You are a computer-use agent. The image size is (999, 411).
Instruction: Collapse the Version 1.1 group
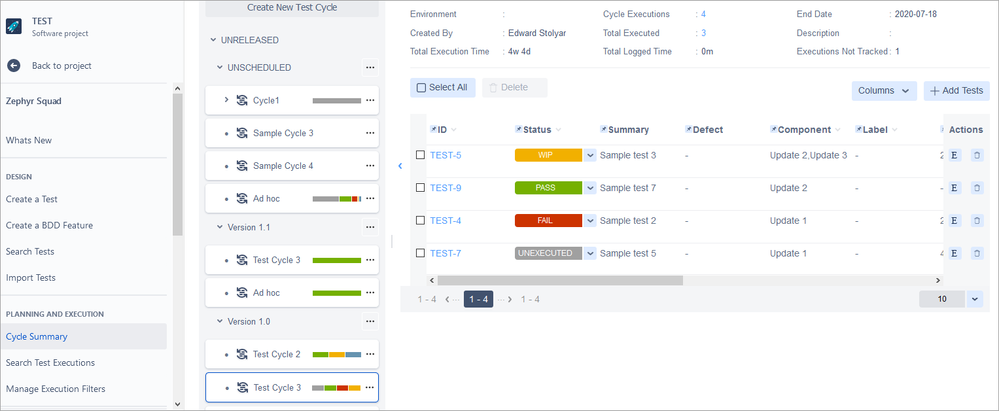click(220, 227)
